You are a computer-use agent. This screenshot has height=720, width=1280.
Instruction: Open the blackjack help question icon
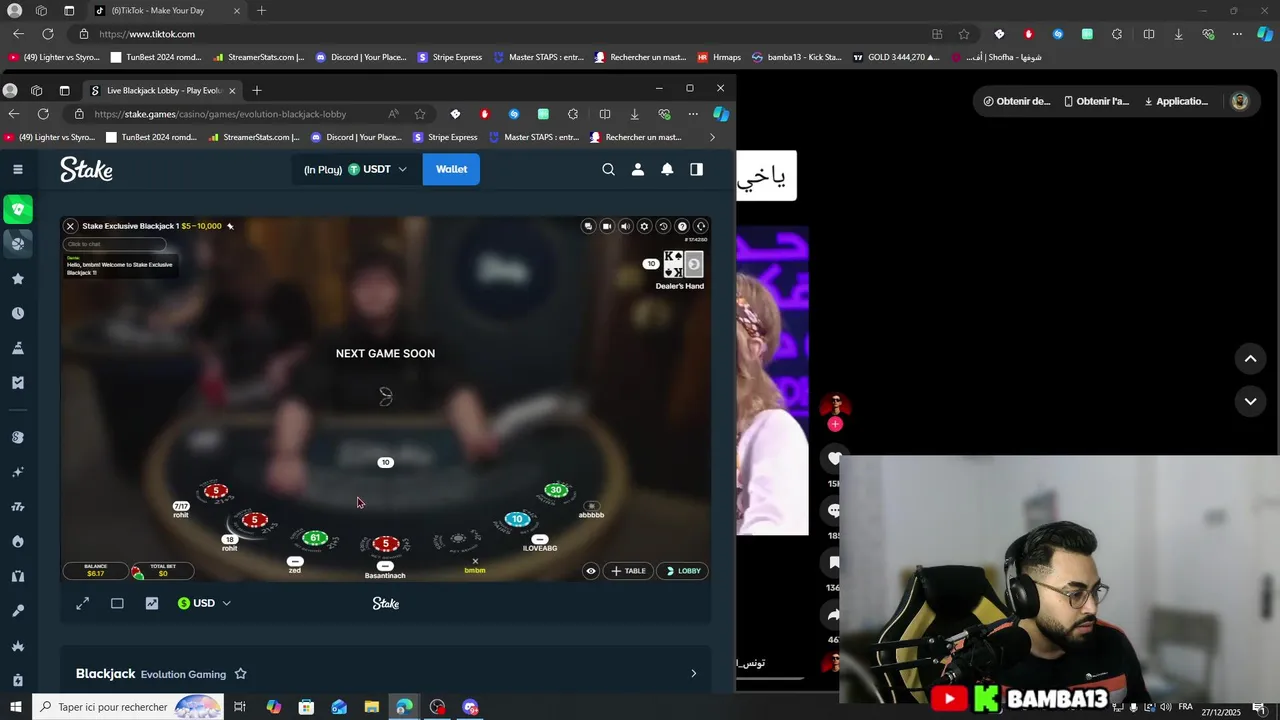682,226
